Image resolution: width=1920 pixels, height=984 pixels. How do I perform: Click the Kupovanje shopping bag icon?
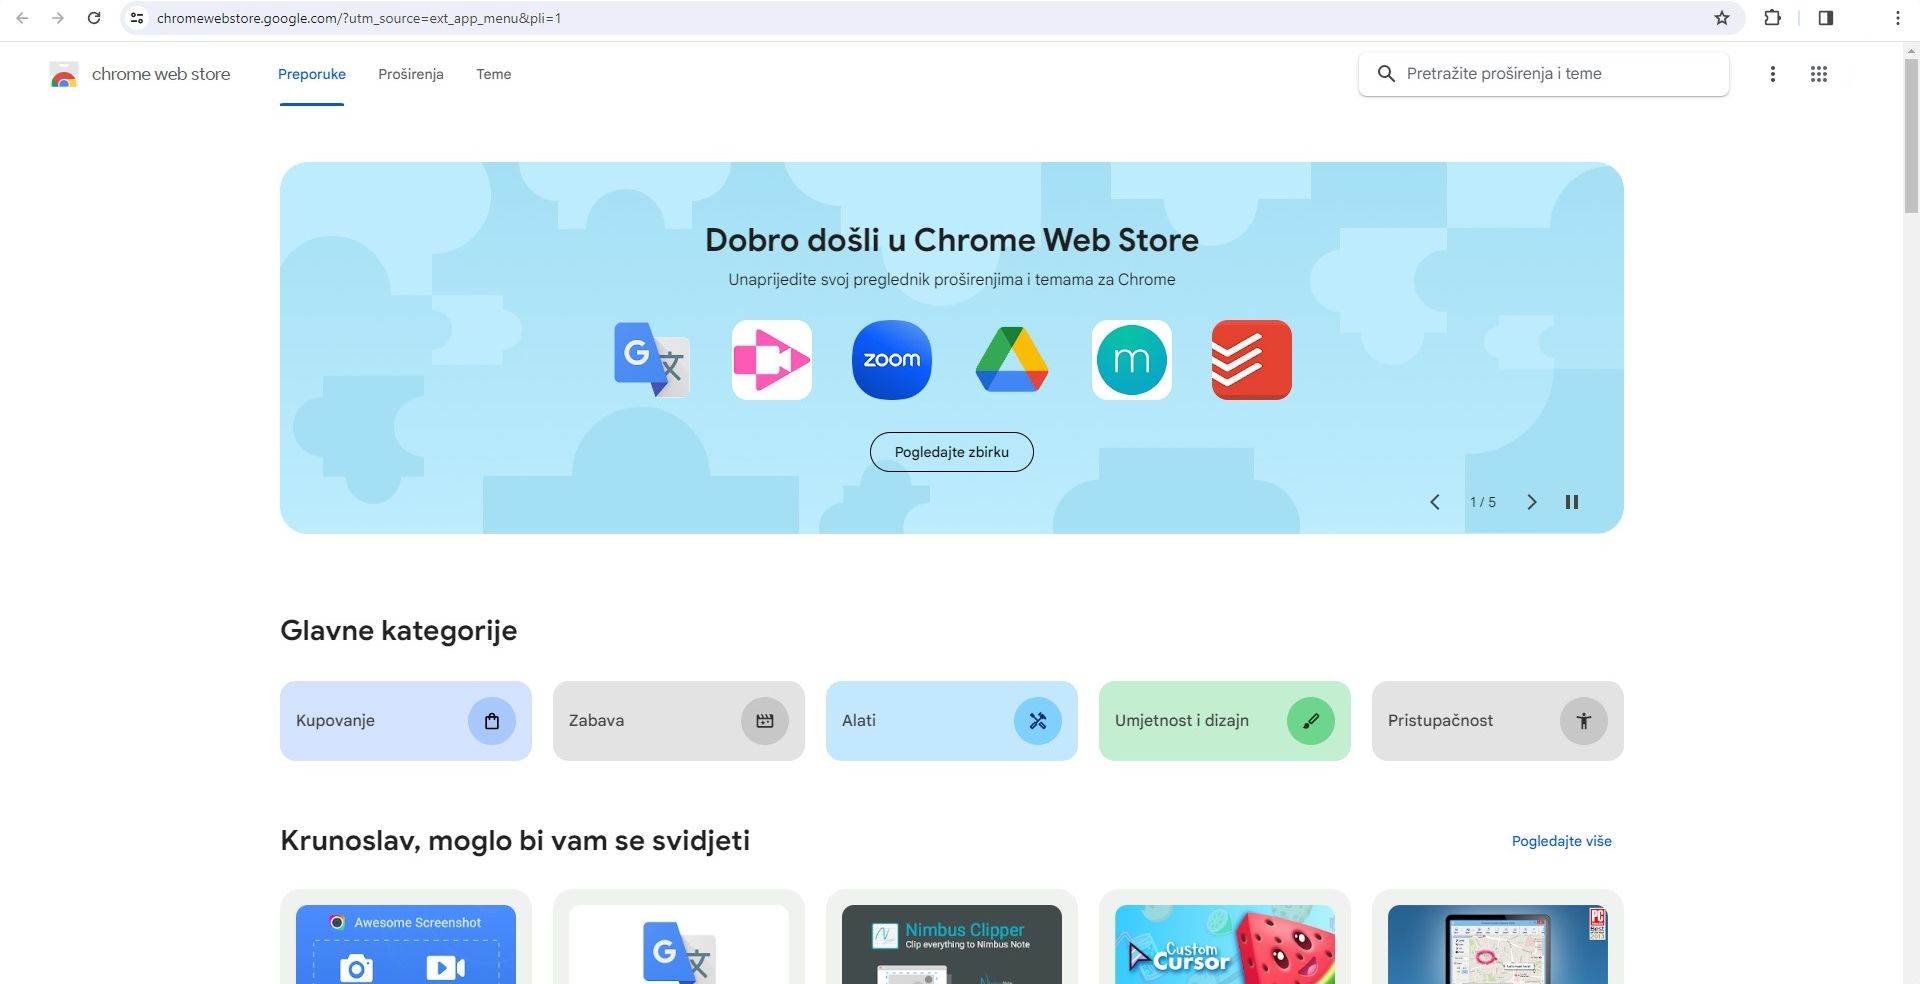click(492, 721)
